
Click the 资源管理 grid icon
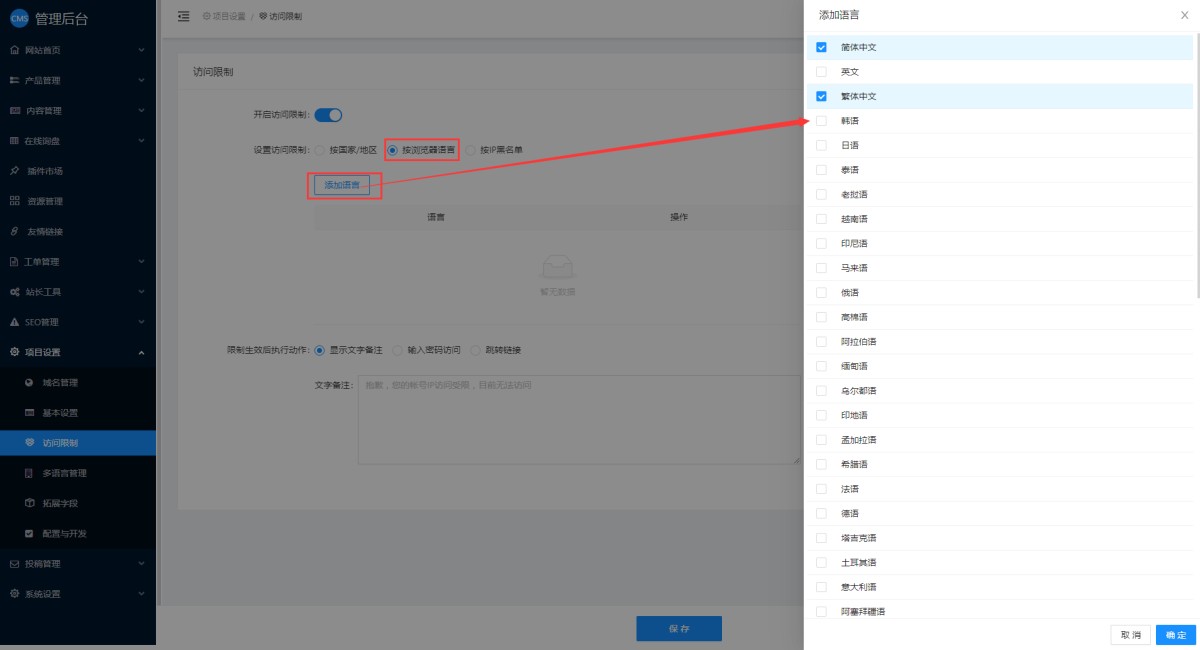click(14, 201)
